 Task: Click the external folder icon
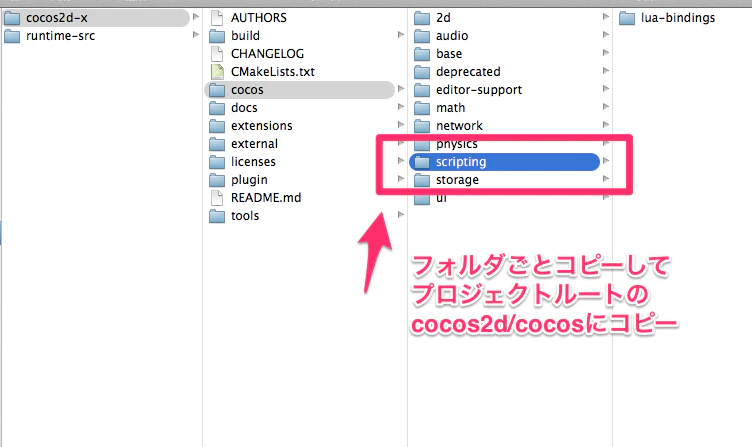point(217,144)
